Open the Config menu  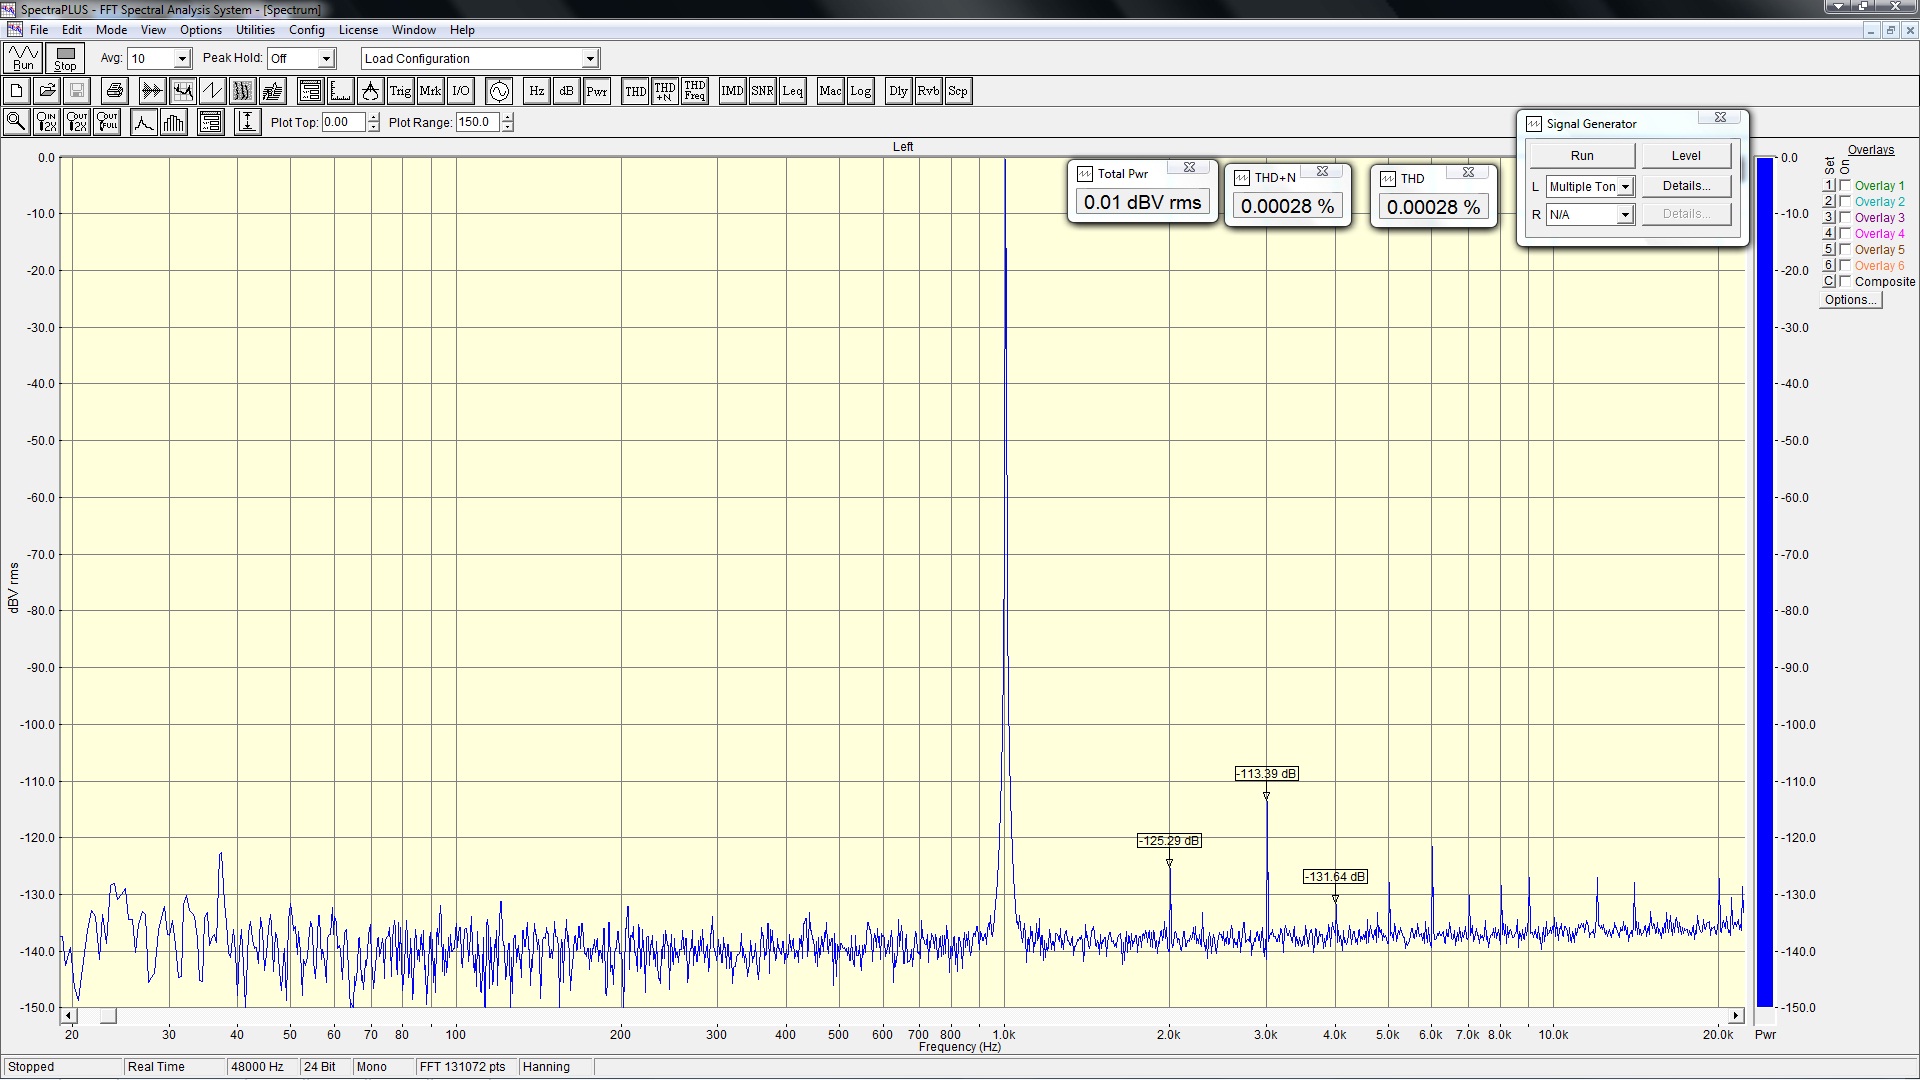pyautogui.click(x=307, y=30)
